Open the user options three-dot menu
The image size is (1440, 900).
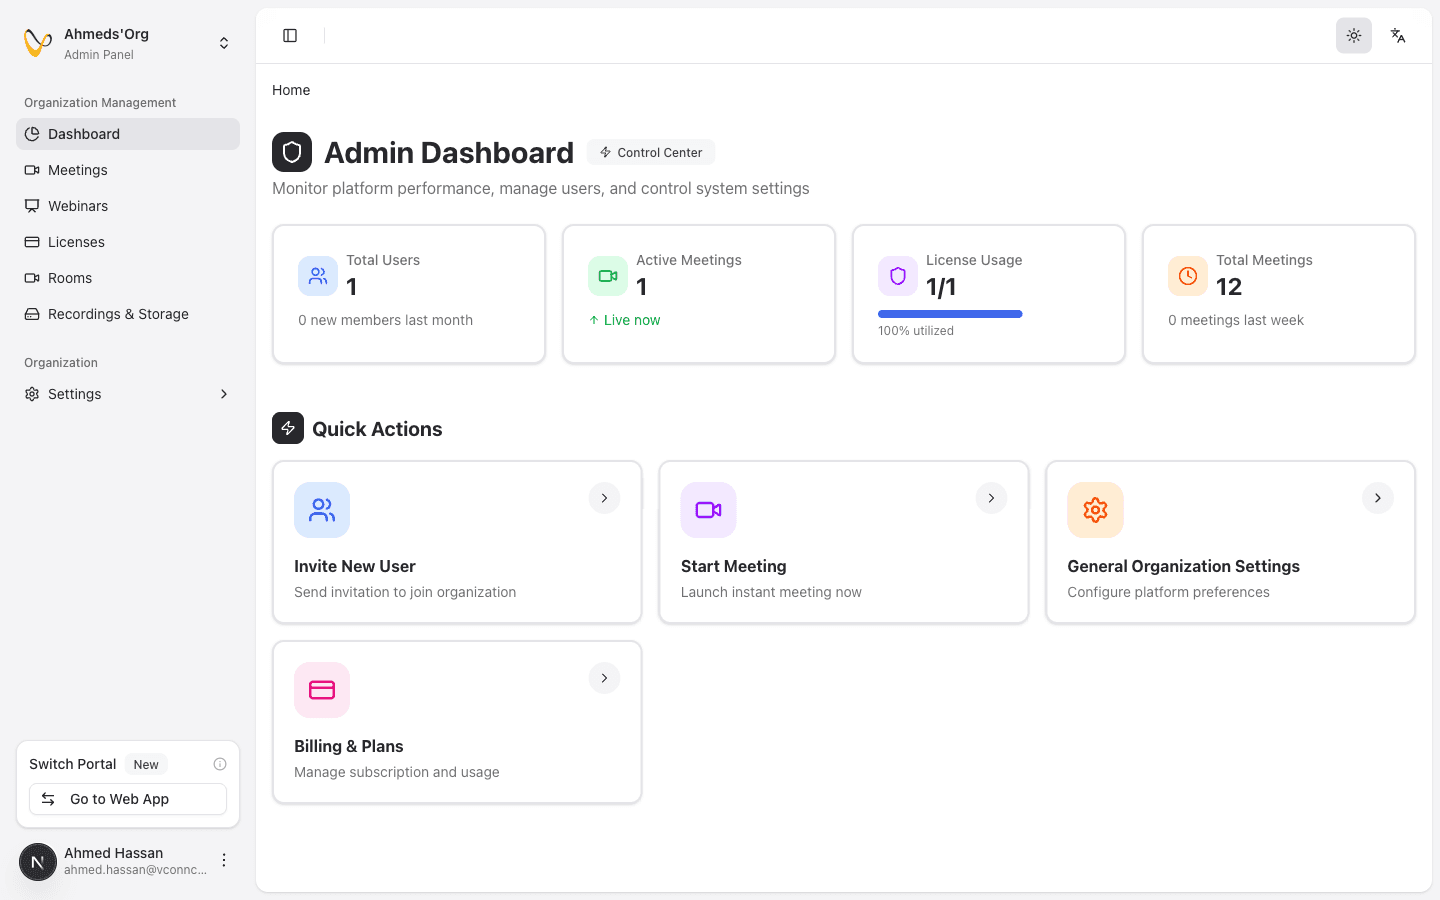point(224,860)
